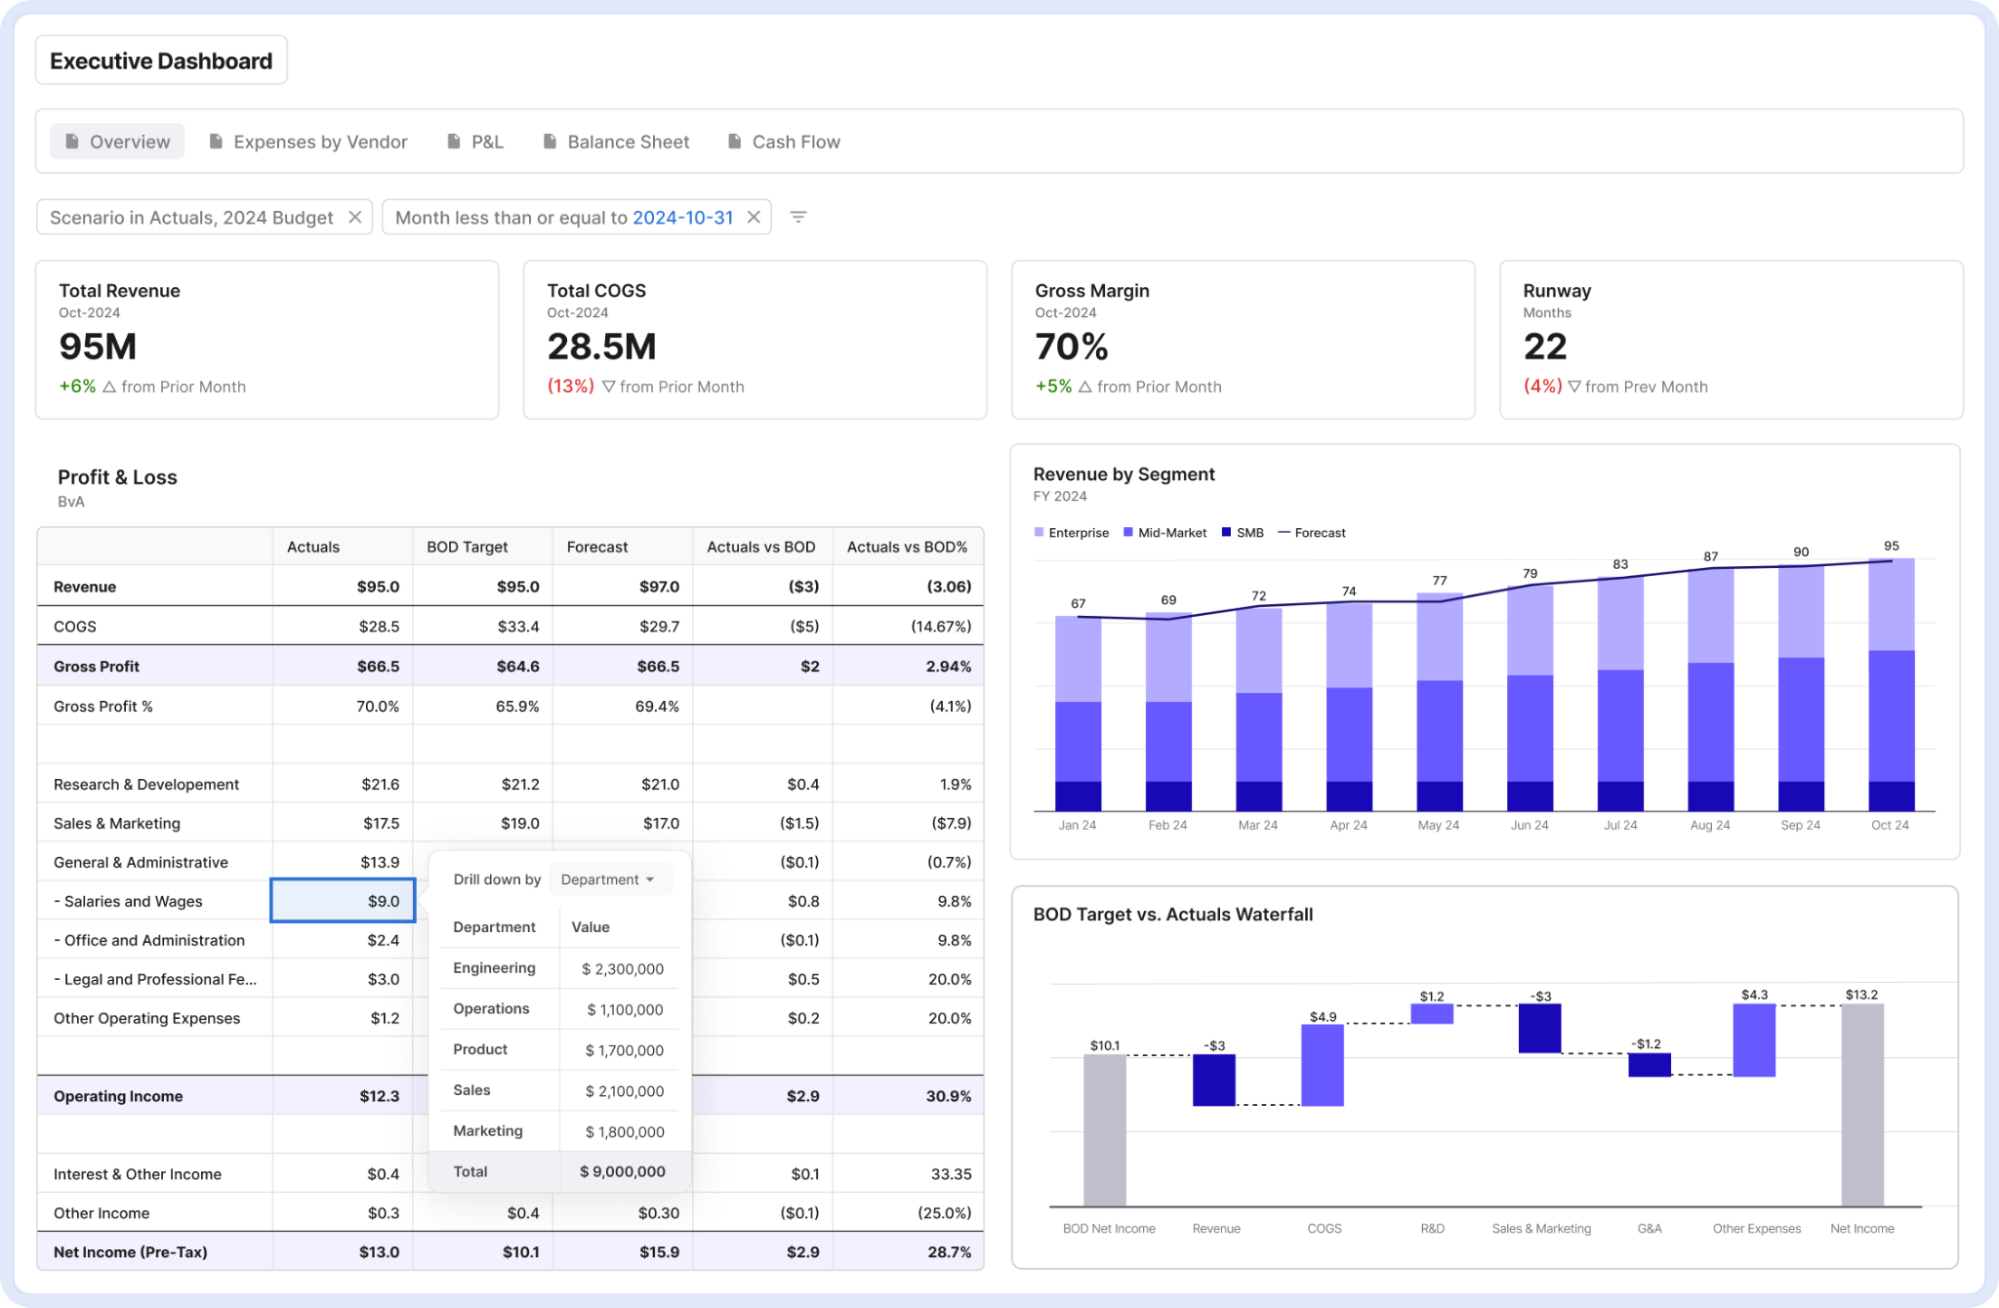Expand the Legal and Professional Fees row
The image size is (1999, 1308).
155,979
